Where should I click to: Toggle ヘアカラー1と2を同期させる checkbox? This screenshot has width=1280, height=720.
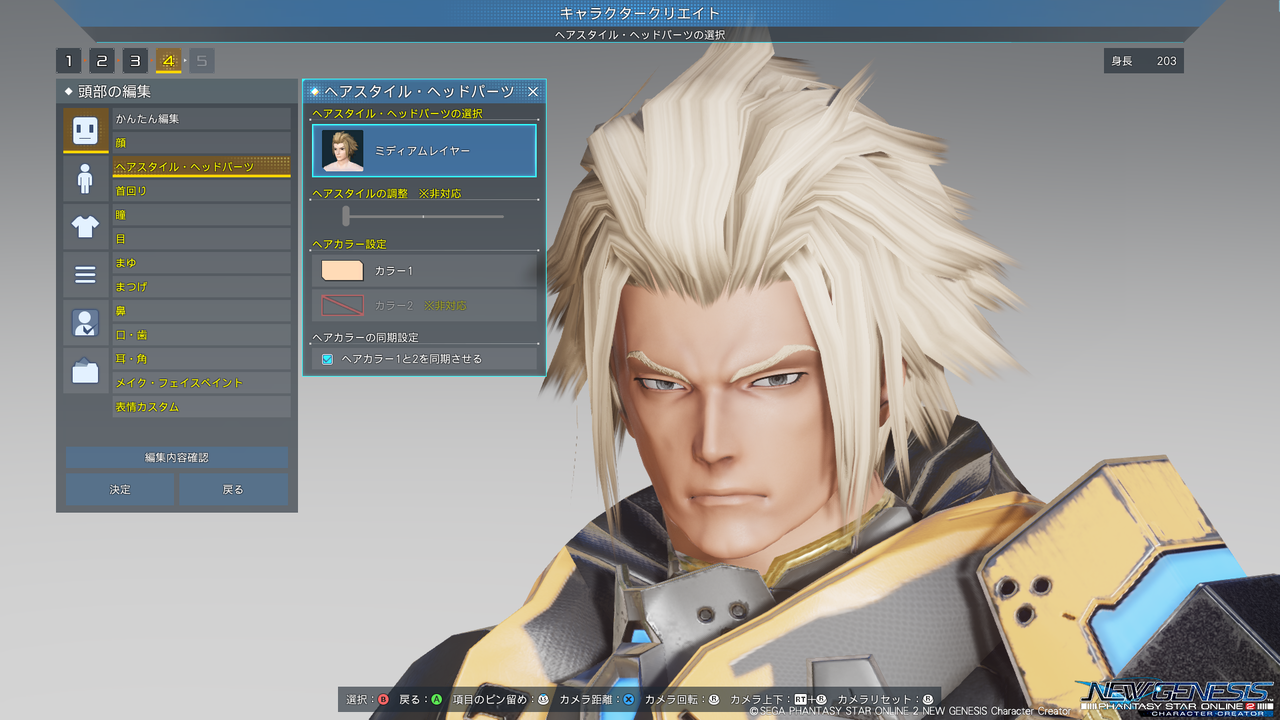tap(327, 359)
